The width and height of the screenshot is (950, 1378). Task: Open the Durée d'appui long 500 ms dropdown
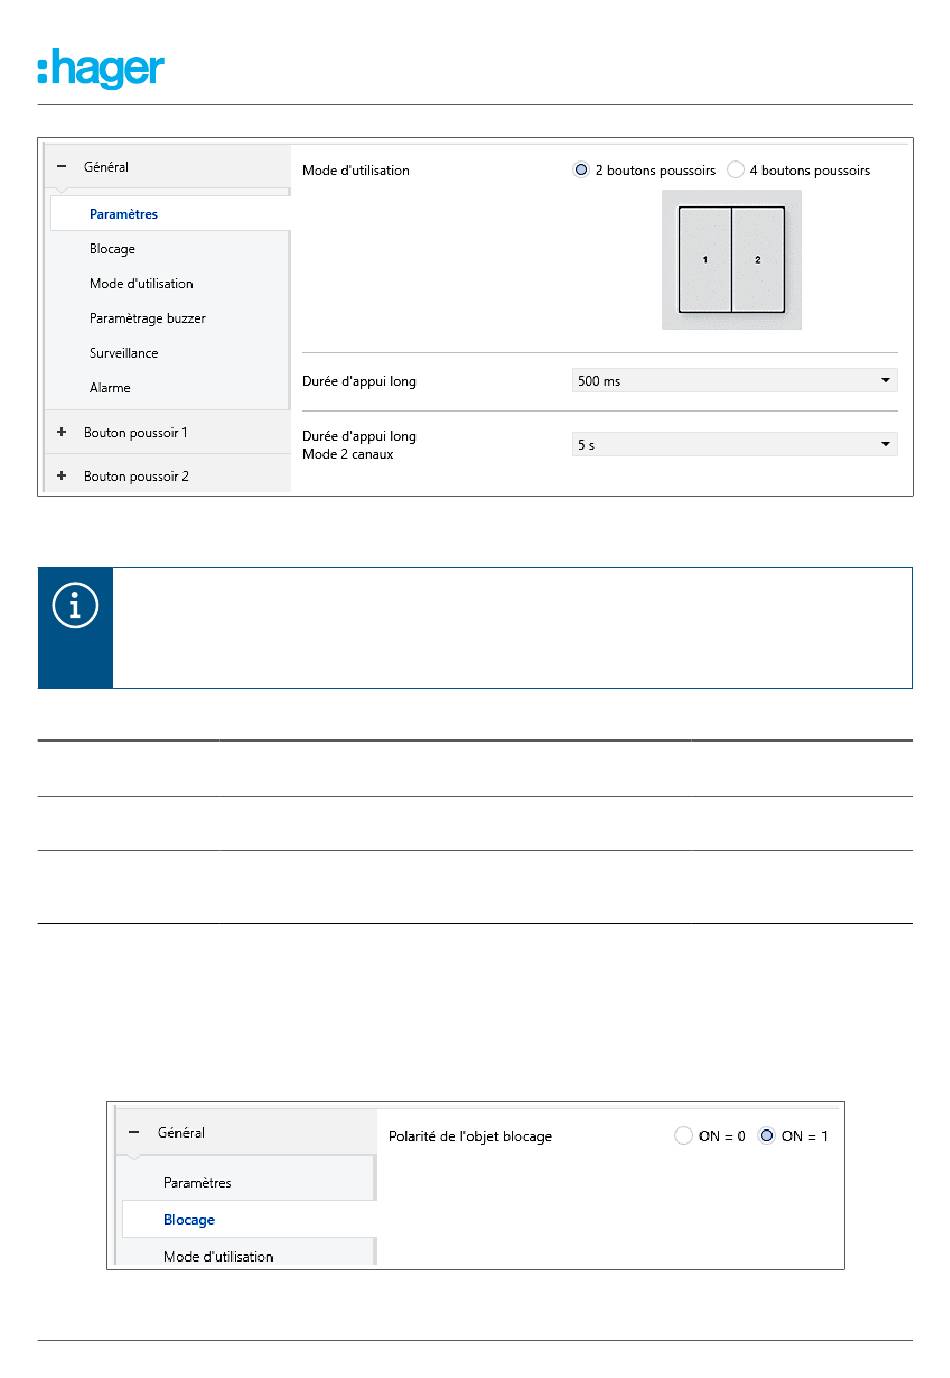(734, 381)
